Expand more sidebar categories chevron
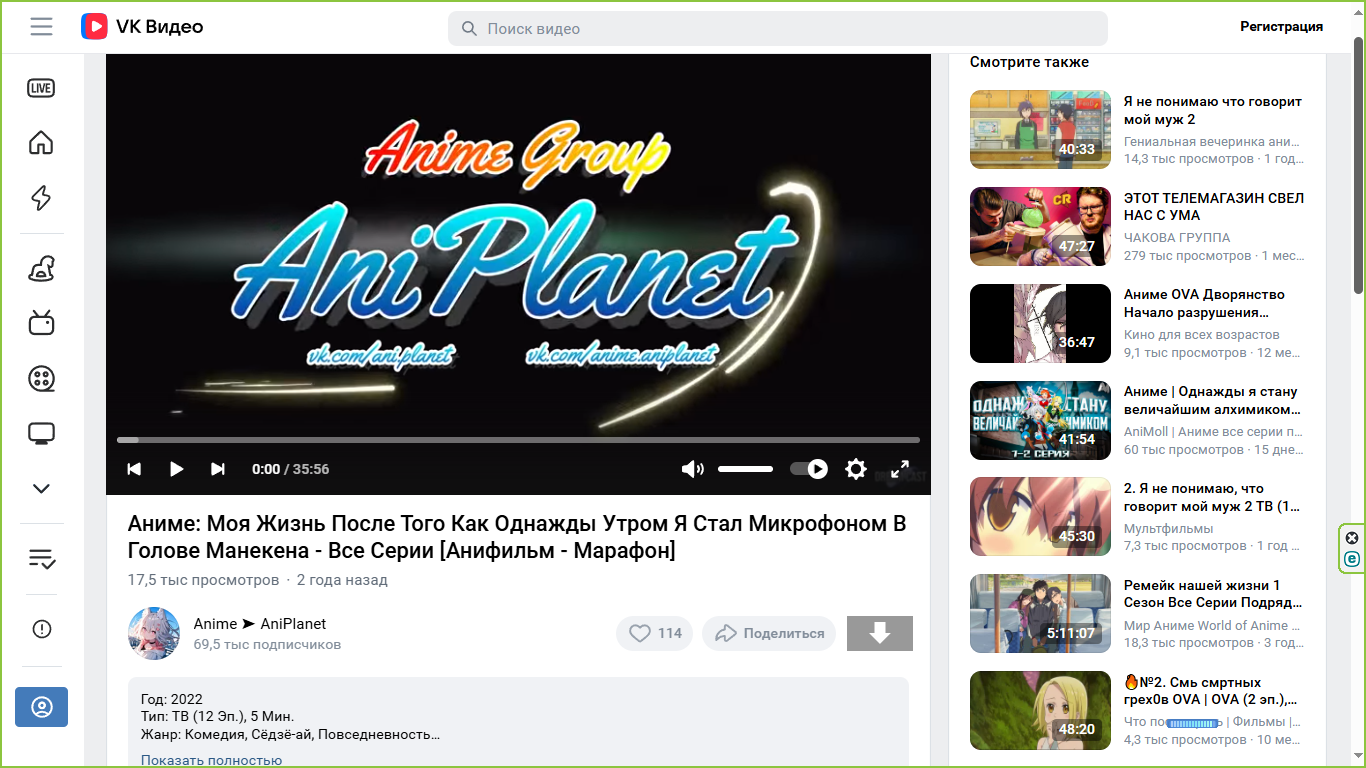 [x=41, y=489]
